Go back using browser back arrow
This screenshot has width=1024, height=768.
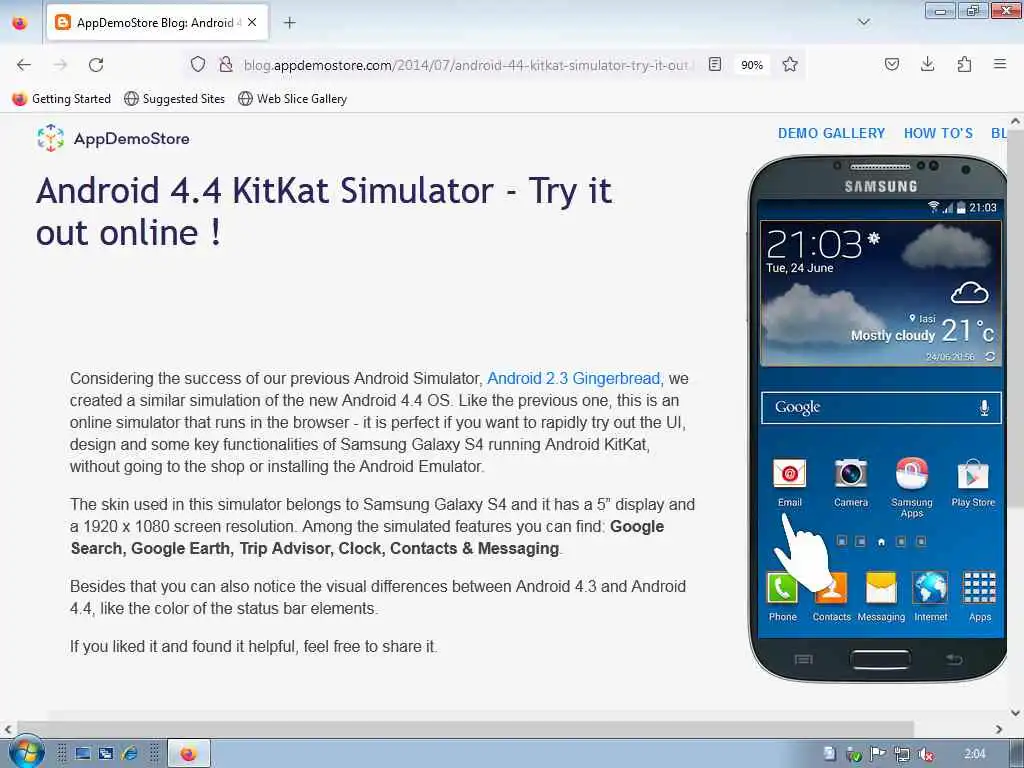[x=24, y=65]
